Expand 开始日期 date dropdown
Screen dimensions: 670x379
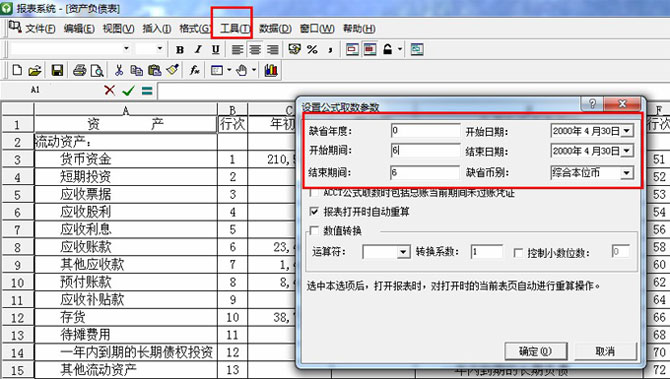pos(626,131)
